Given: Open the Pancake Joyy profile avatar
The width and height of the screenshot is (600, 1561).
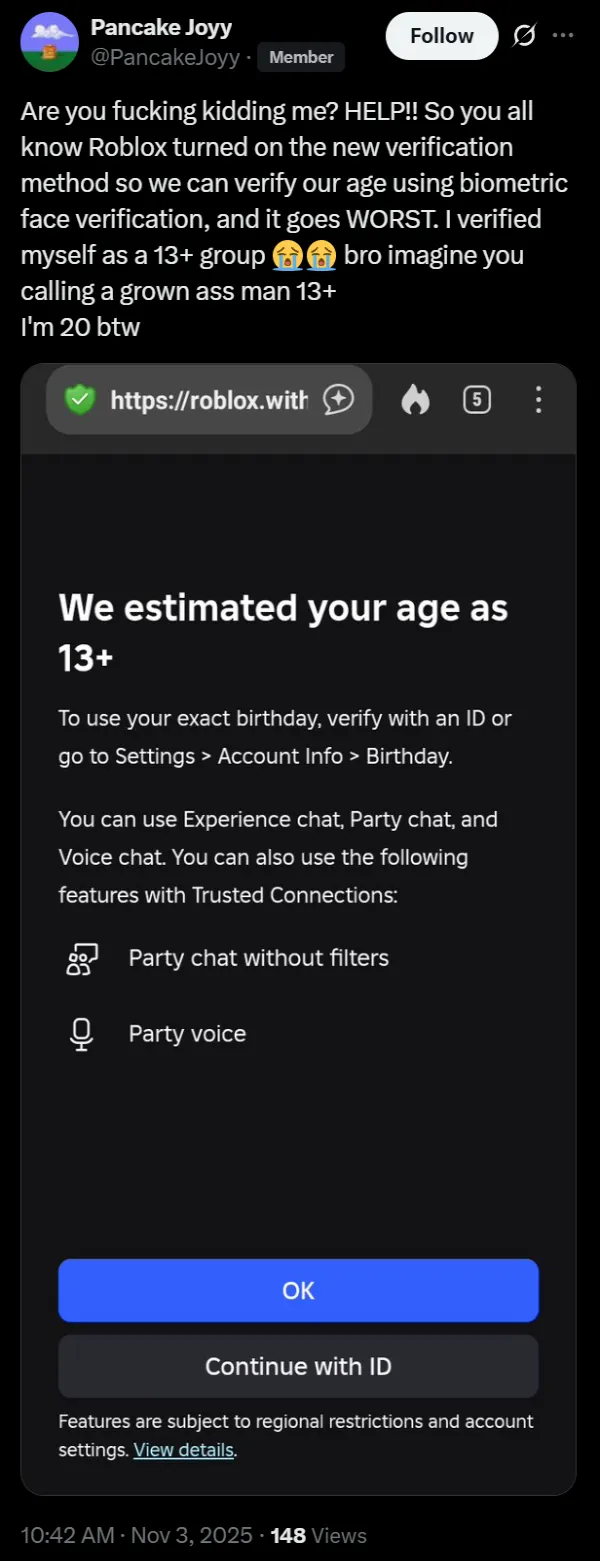Looking at the screenshot, I should (x=49, y=42).
